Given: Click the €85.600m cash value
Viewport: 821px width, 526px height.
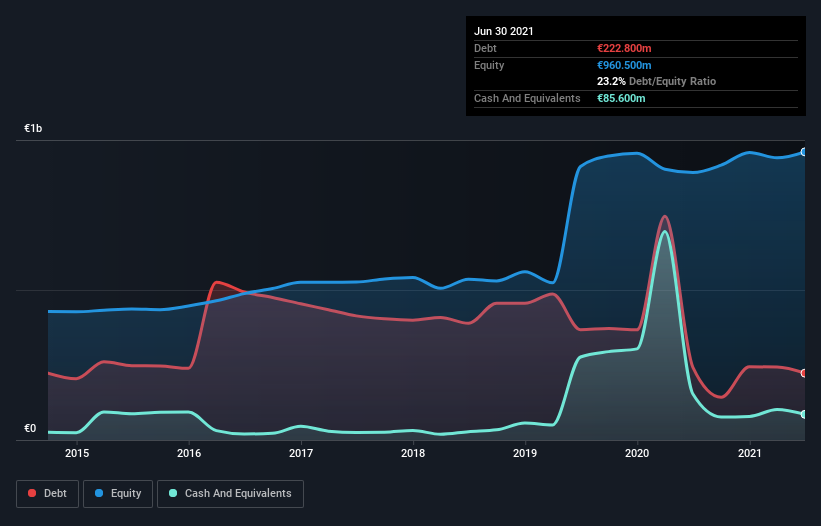Looking at the screenshot, I should pyautogui.click(x=621, y=98).
